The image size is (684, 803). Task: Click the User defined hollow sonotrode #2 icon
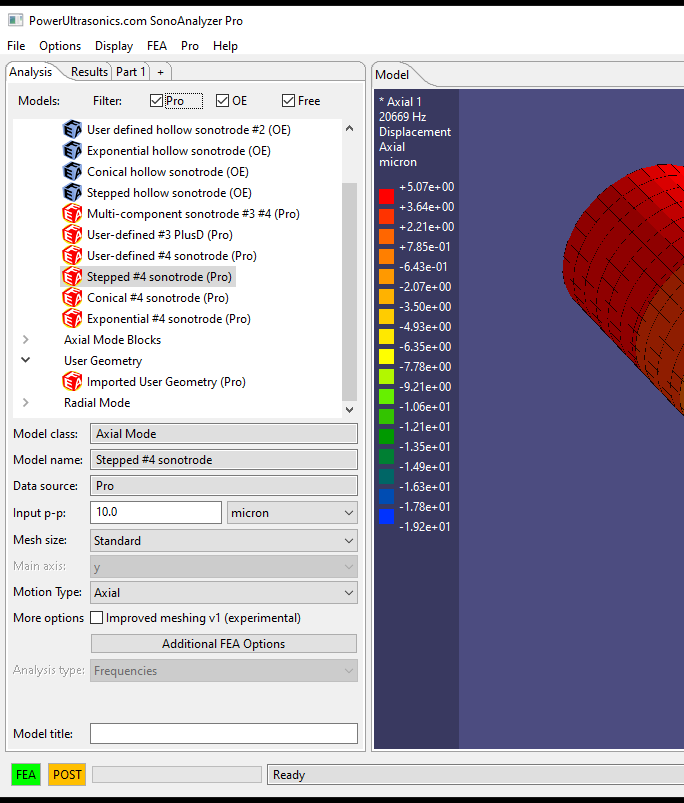point(72,130)
